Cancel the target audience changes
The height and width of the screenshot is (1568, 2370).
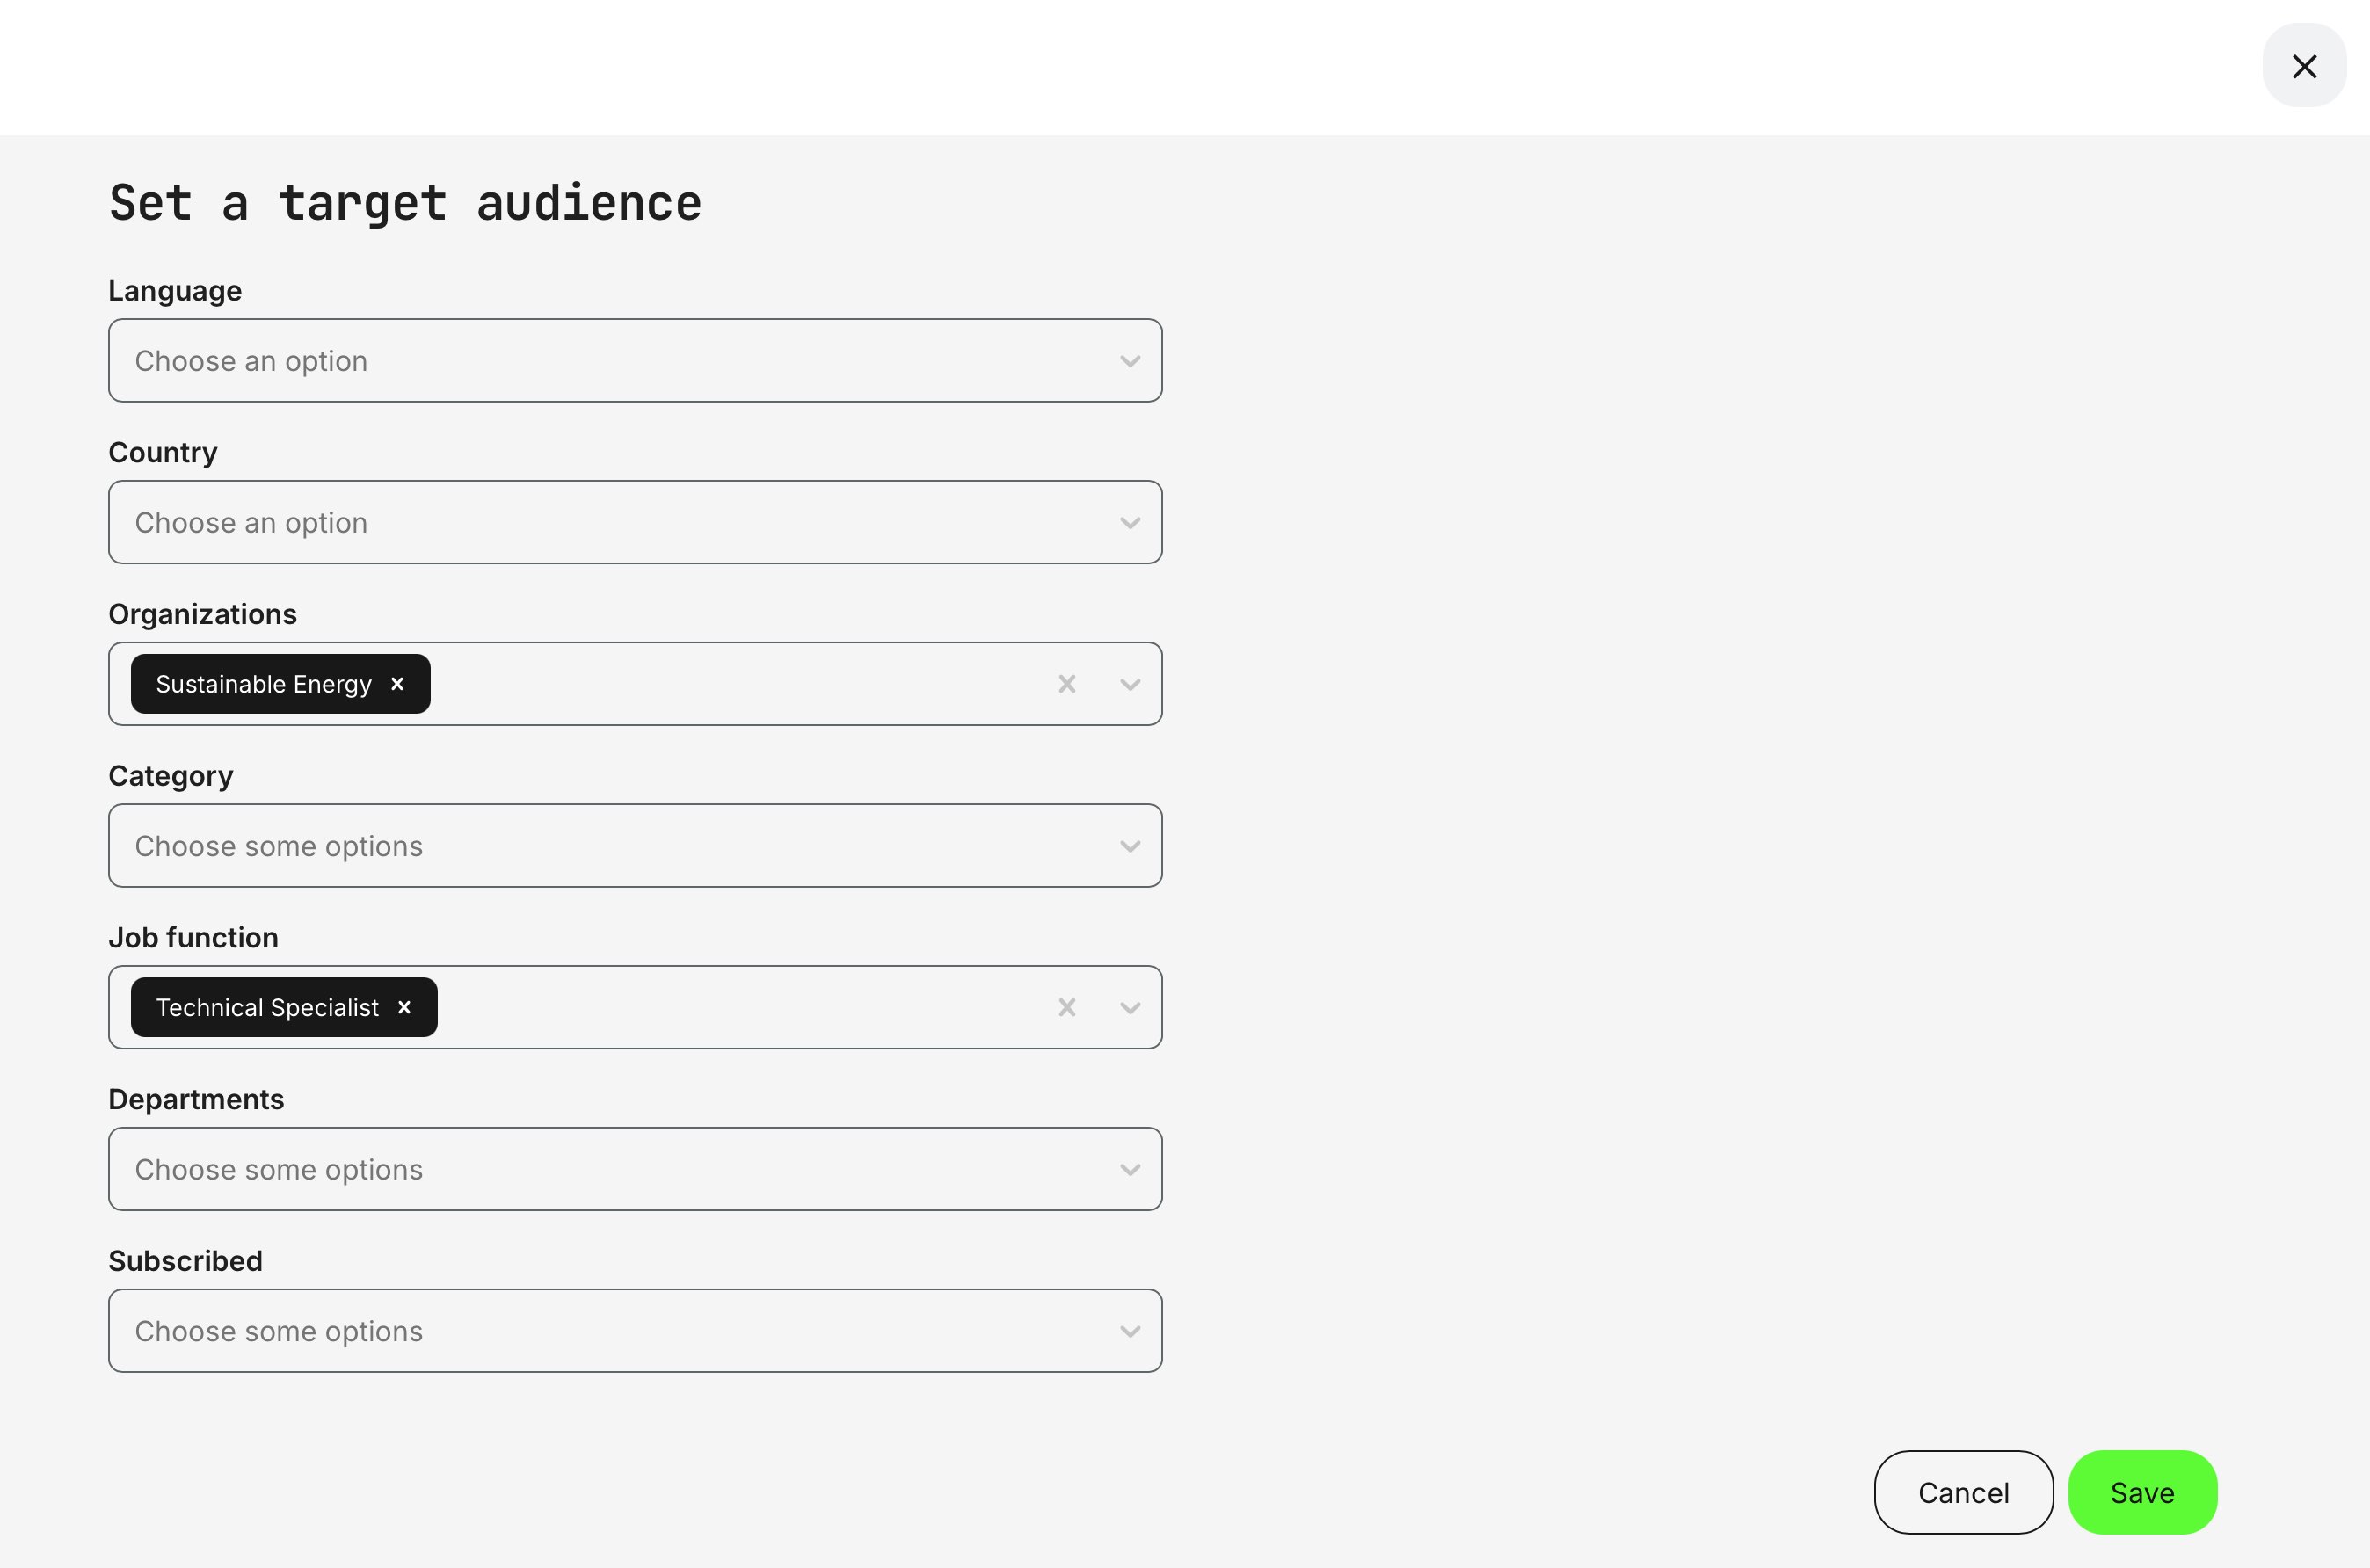tap(1962, 1492)
